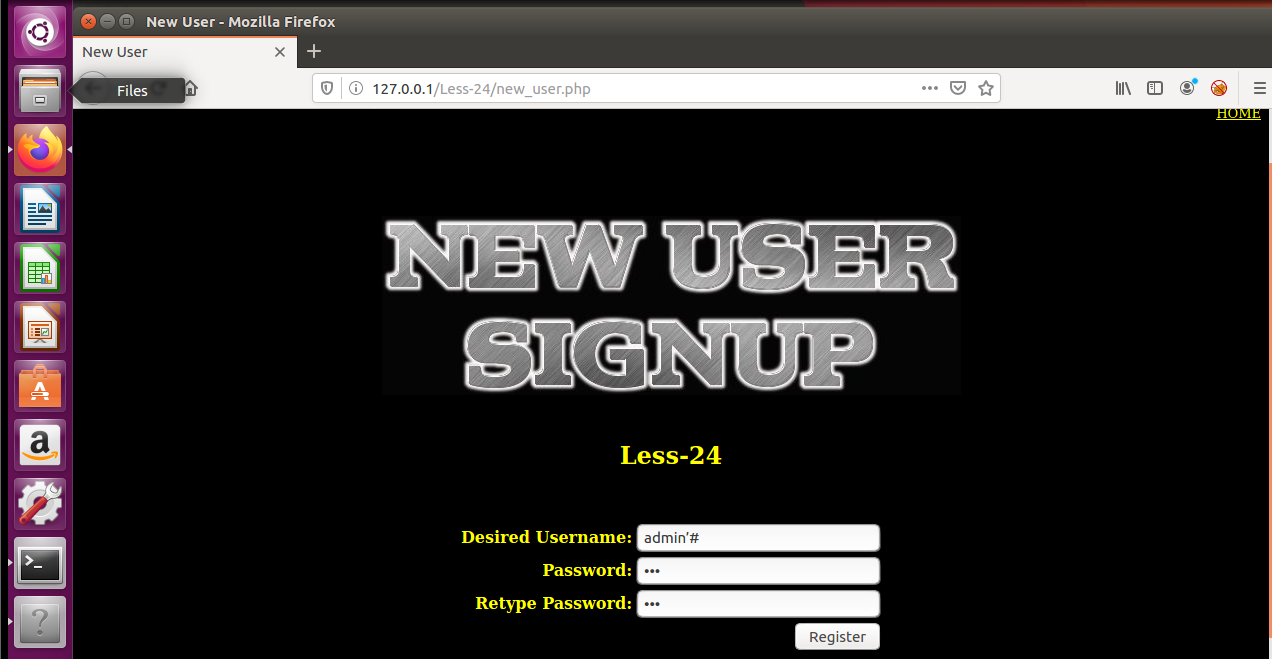Click the question mark dock icon
This screenshot has height=659, width=1272.
coord(40,622)
